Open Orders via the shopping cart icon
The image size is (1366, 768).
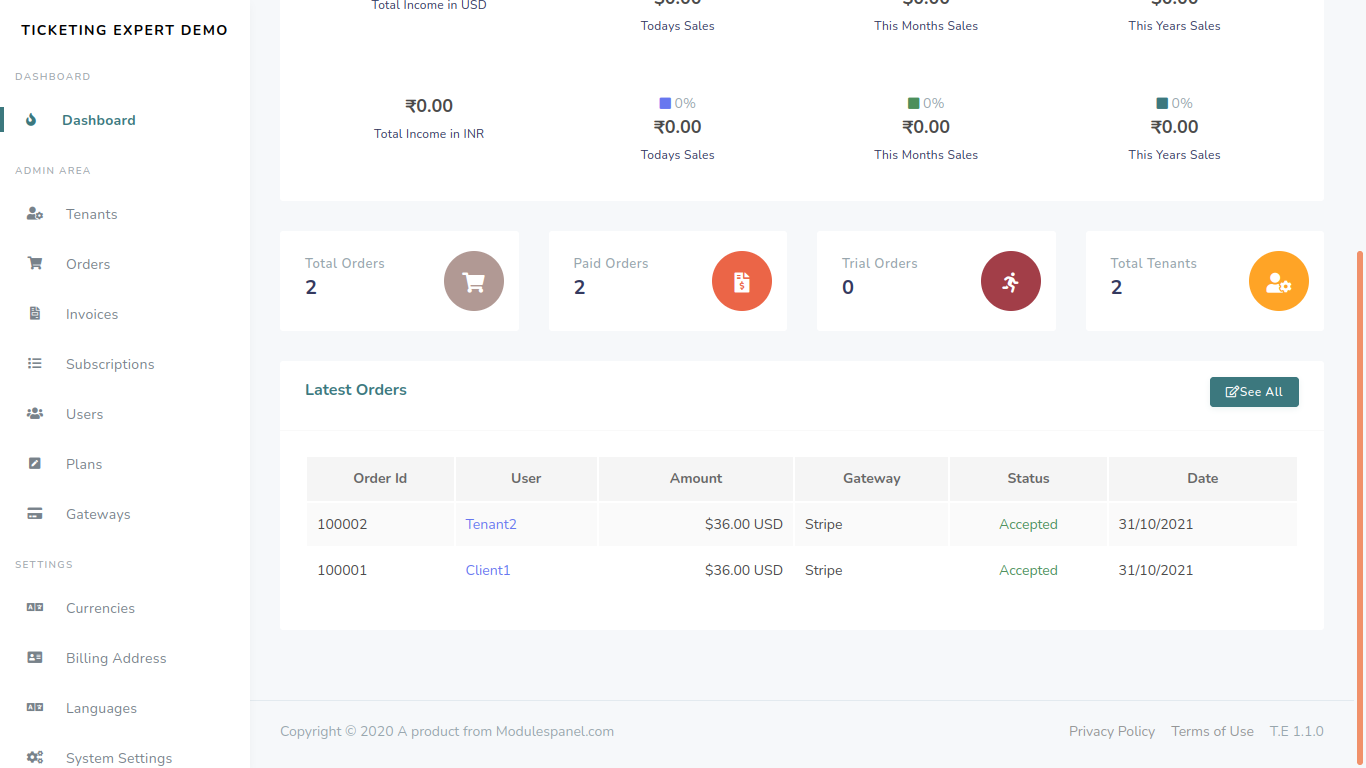point(34,263)
